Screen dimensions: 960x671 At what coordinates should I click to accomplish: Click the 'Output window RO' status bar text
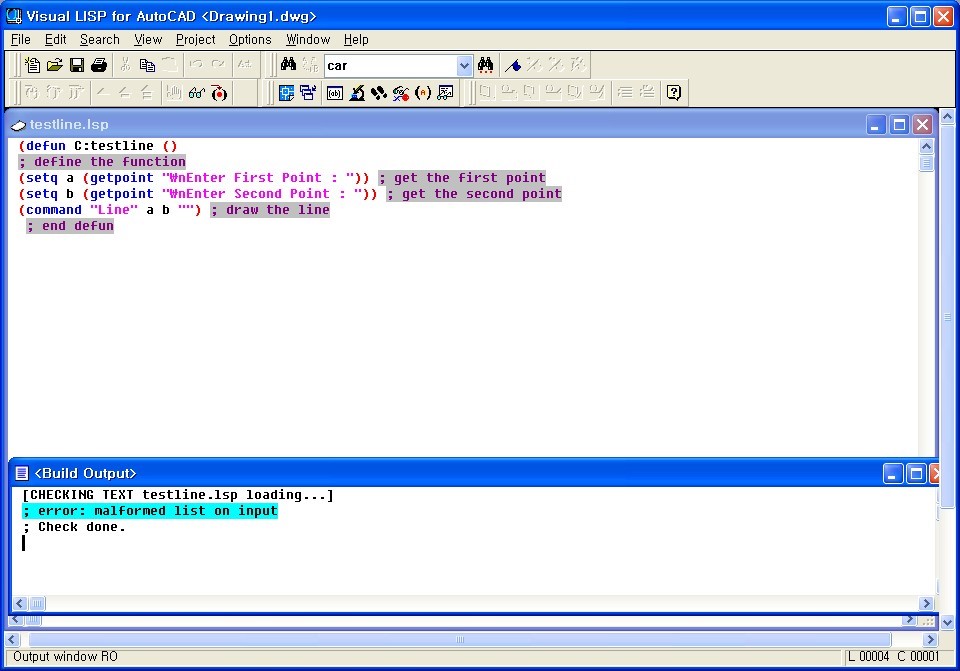pos(66,657)
